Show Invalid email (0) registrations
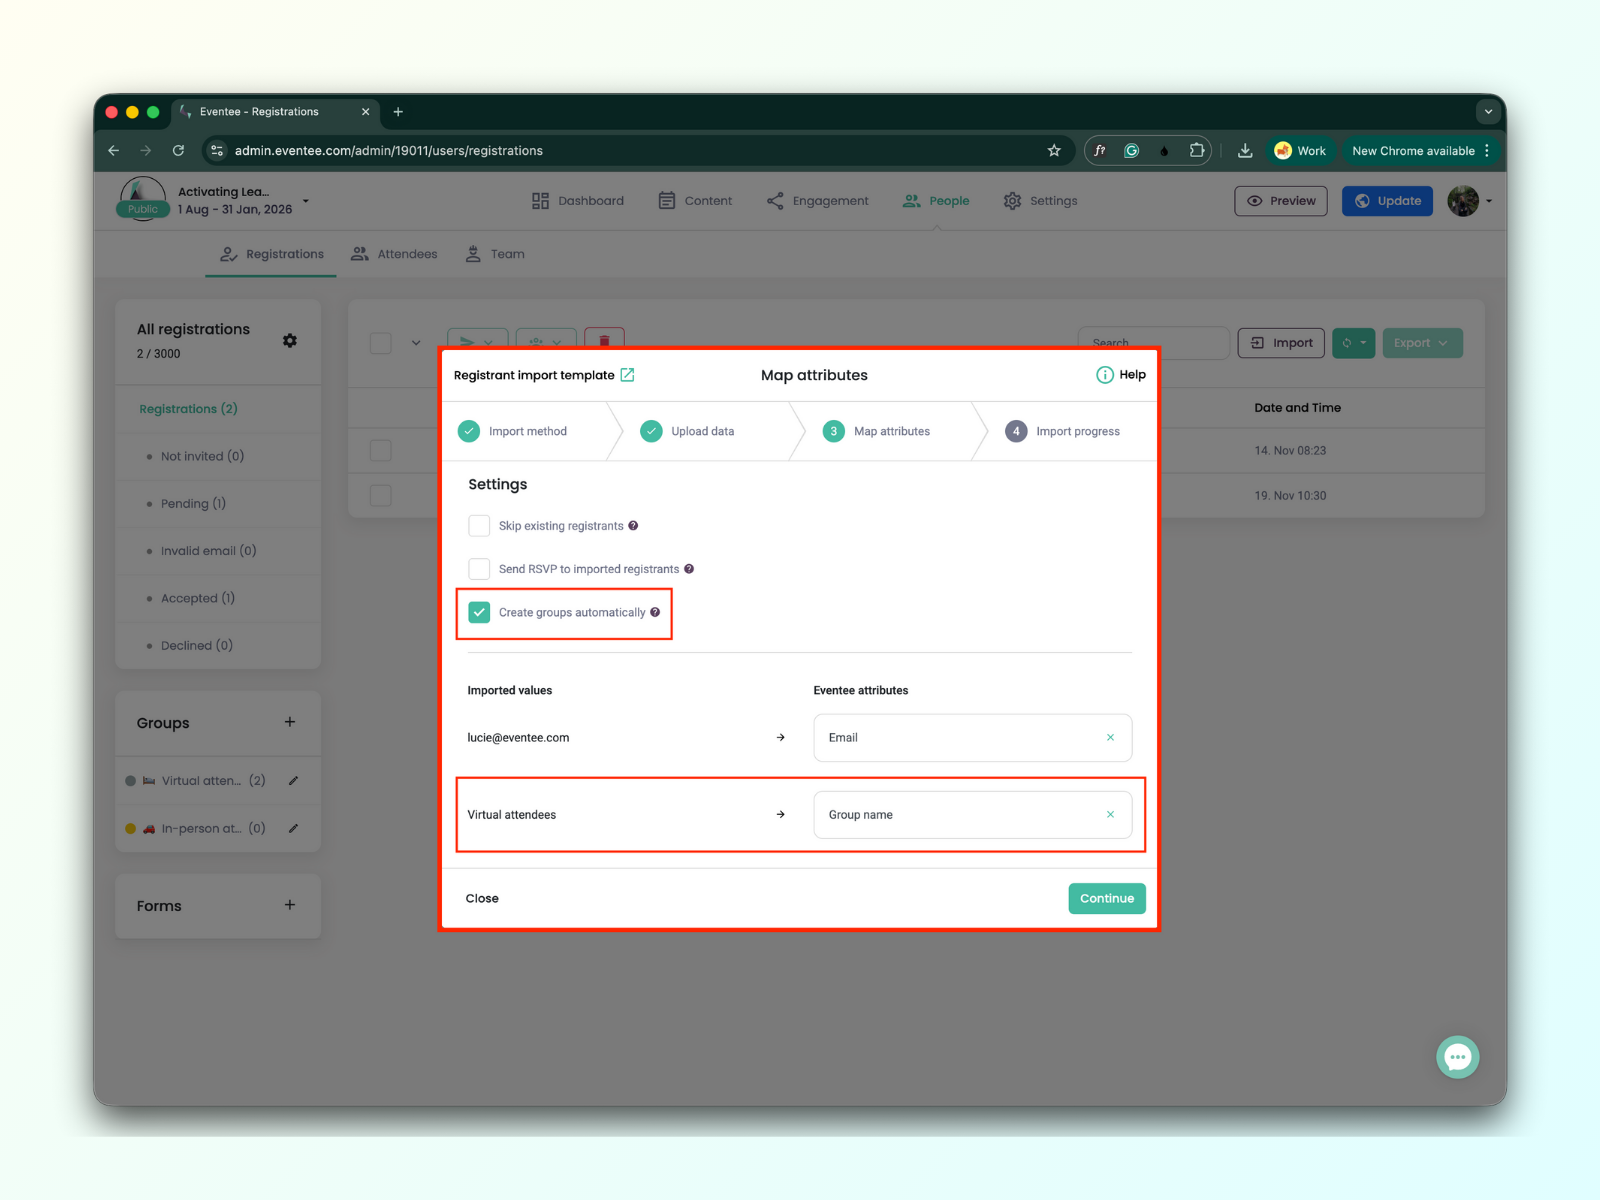This screenshot has height=1200, width=1600. coord(208,551)
